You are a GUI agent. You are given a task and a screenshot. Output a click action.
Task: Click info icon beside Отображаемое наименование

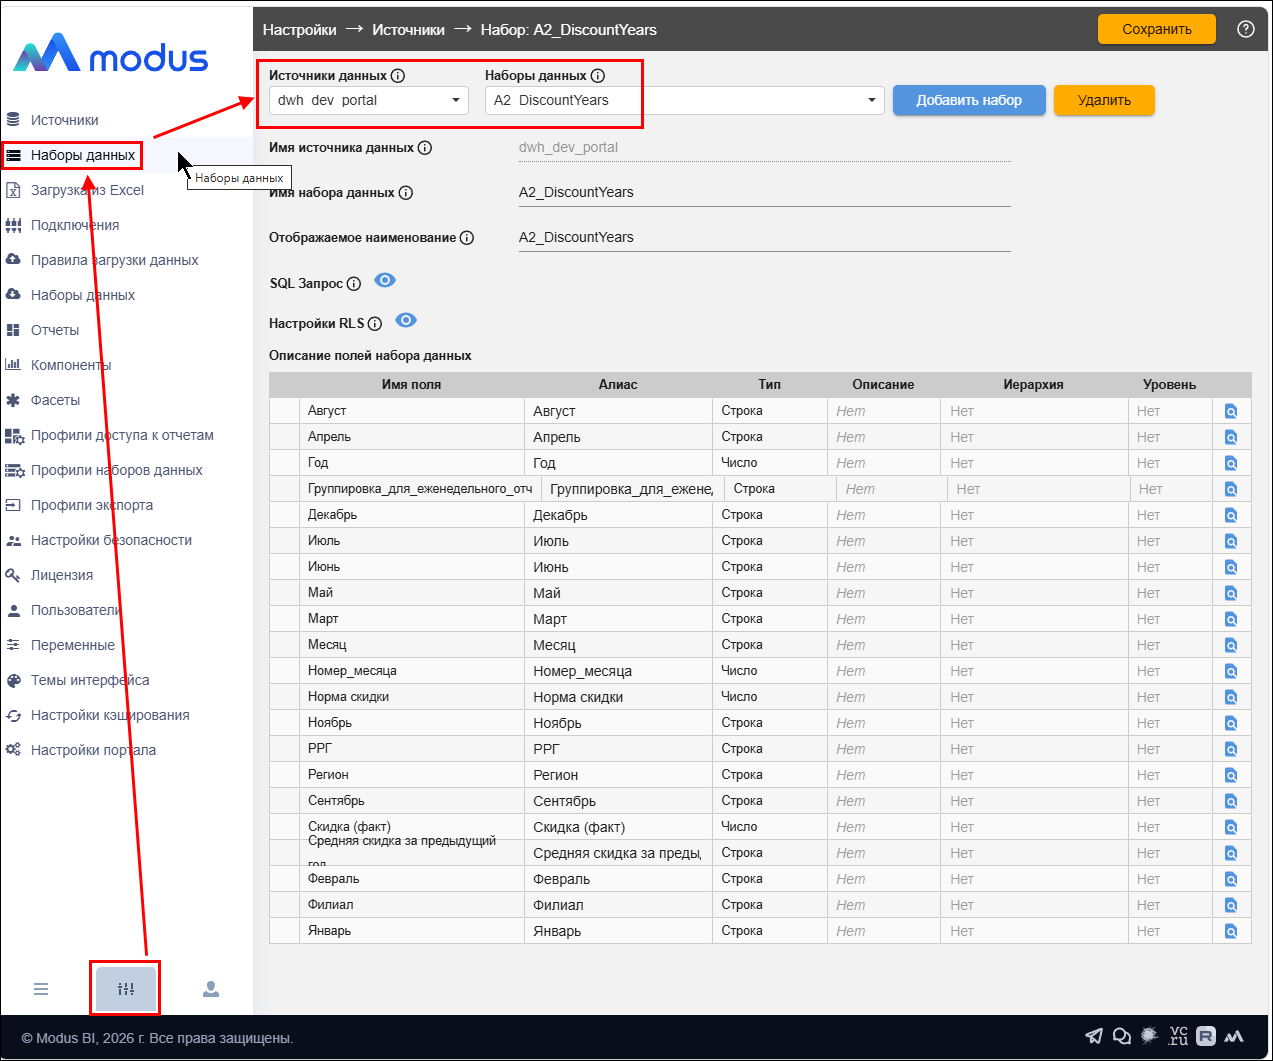coord(467,238)
